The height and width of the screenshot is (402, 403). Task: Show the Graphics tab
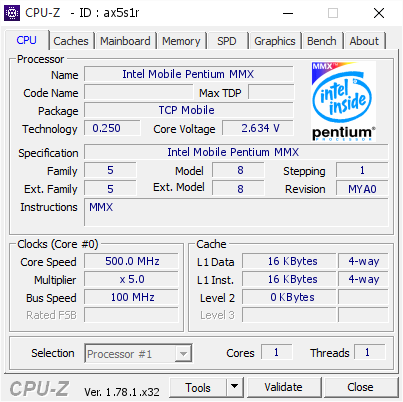click(x=275, y=41)
